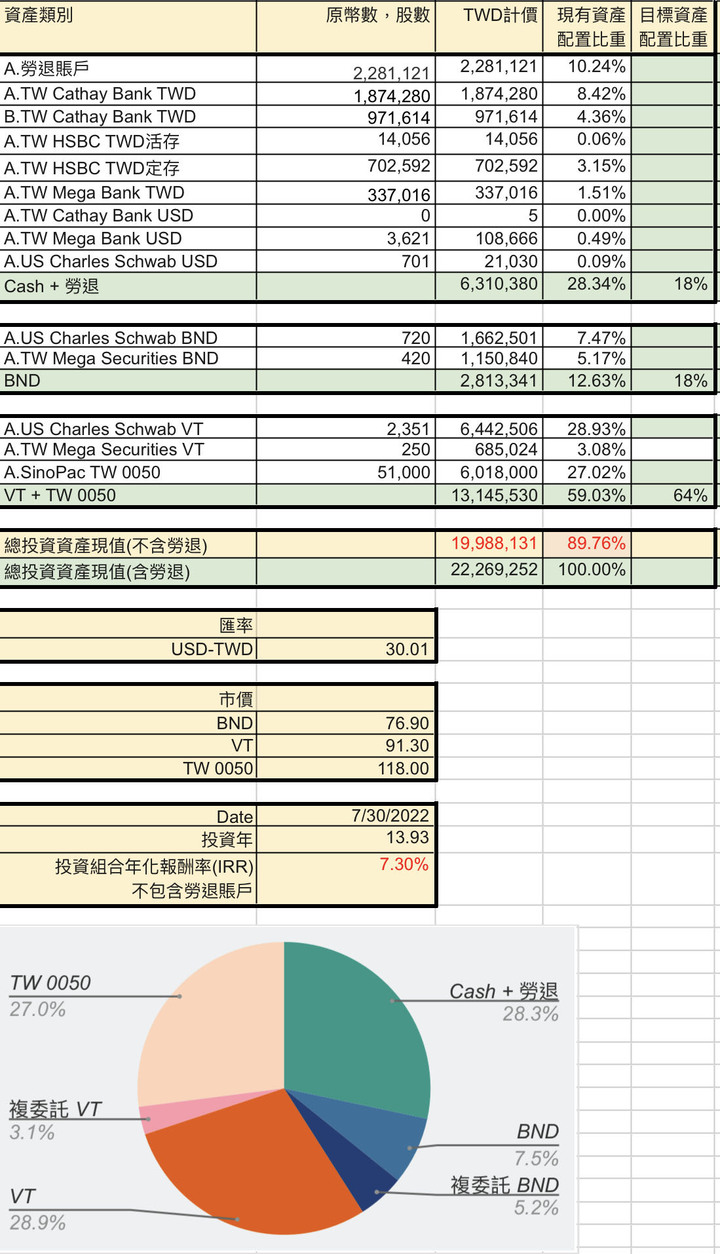Viewport: 720px width, 1254px height.
Task: Click the VT + TW 0050 subtotal label
Action: click(x=128, y=495)
